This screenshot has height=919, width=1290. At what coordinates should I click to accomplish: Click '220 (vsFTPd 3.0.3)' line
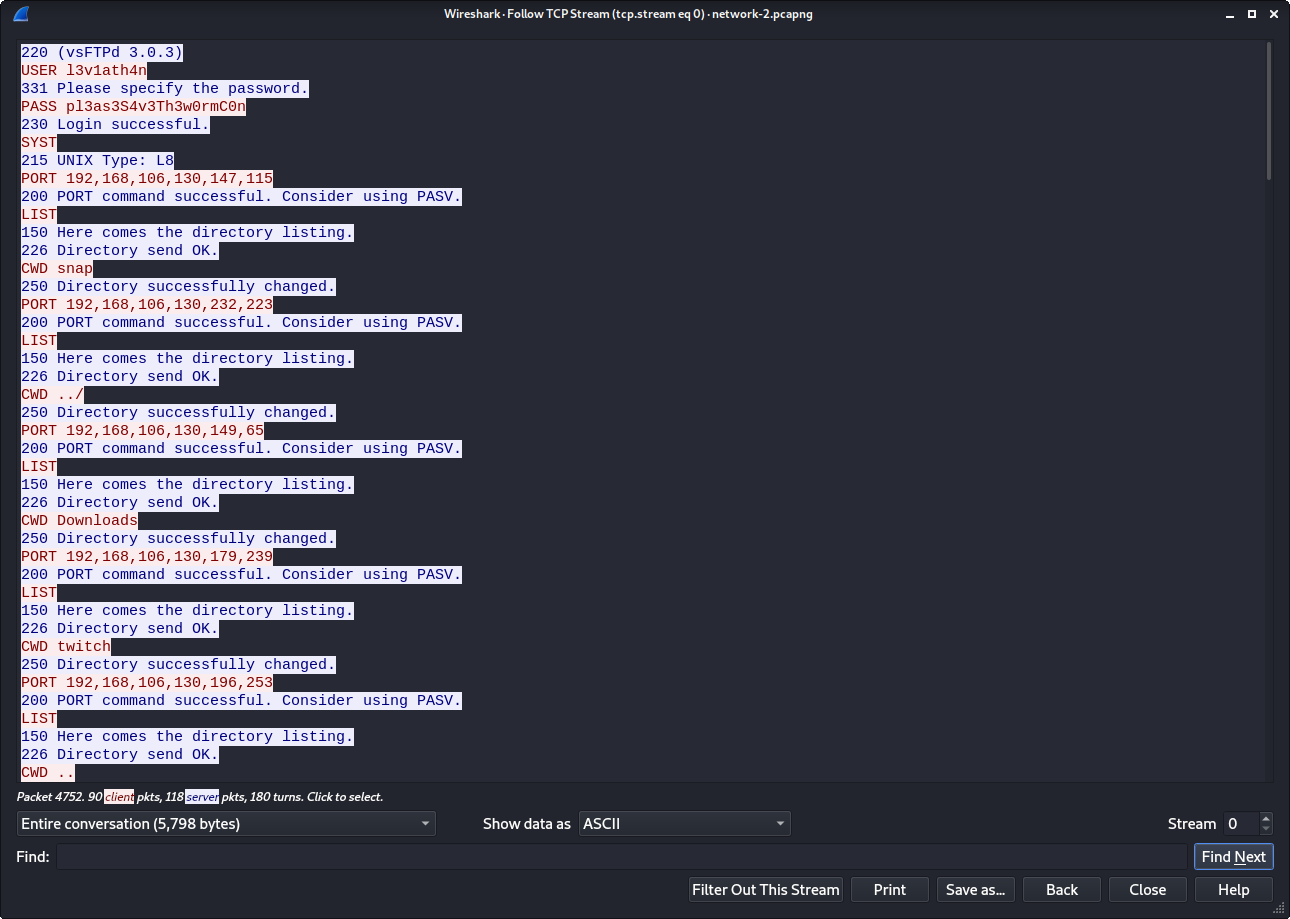tap(102, 53)
